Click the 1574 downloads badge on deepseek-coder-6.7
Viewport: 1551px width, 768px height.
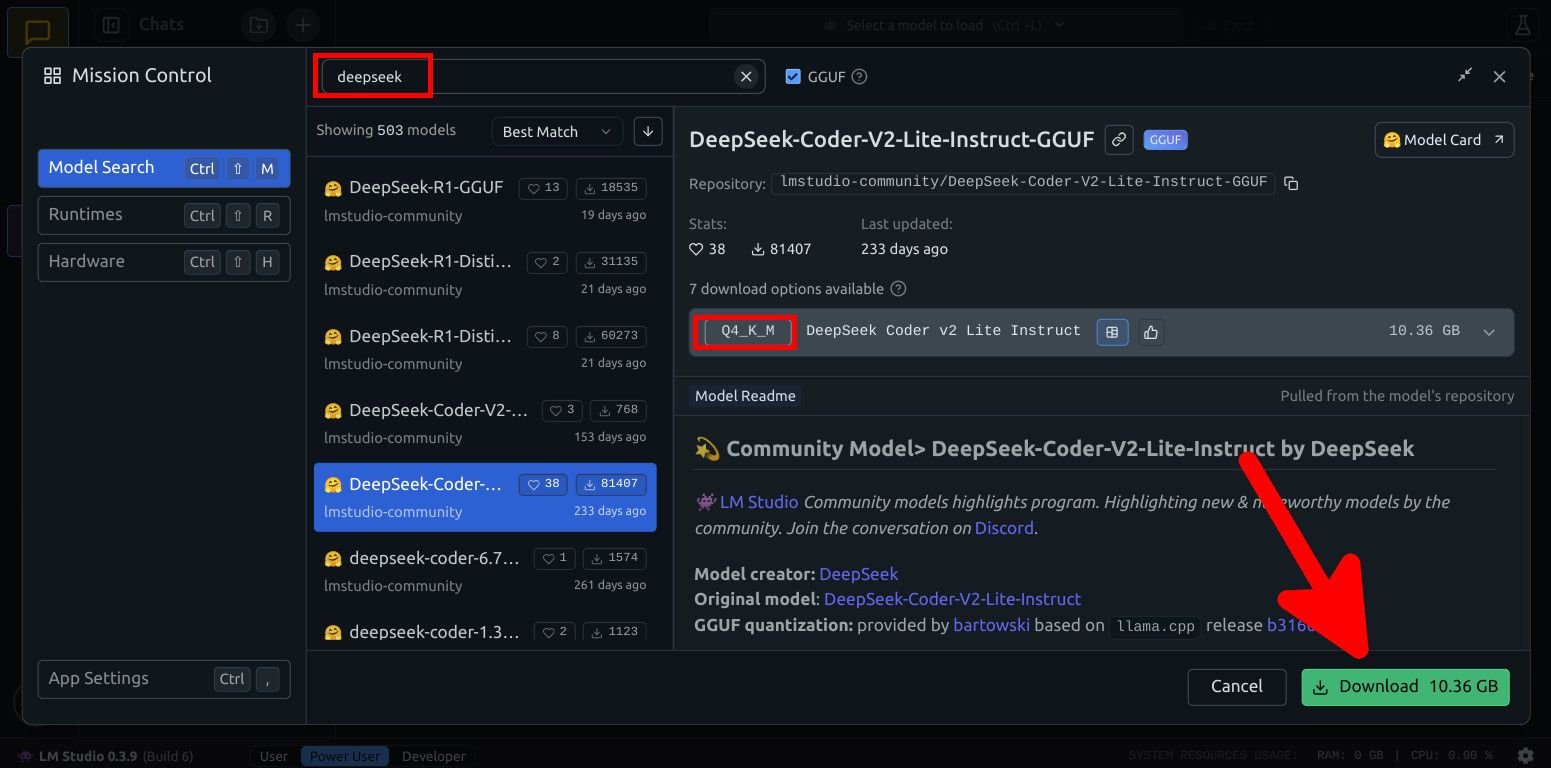pos(614,558)
